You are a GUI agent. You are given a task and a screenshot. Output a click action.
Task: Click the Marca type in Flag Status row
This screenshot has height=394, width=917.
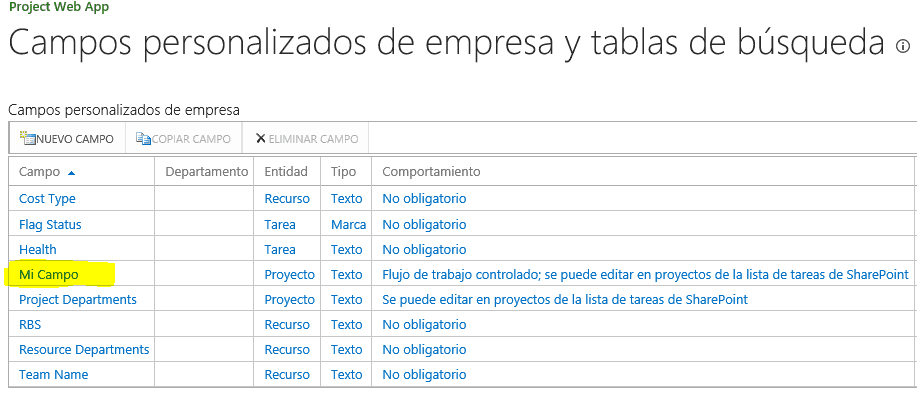349,224
